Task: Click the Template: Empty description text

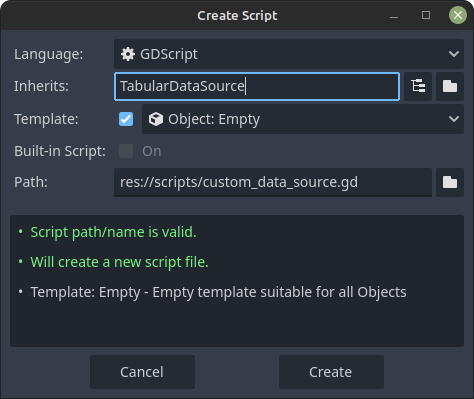Action: pos(218,292)
